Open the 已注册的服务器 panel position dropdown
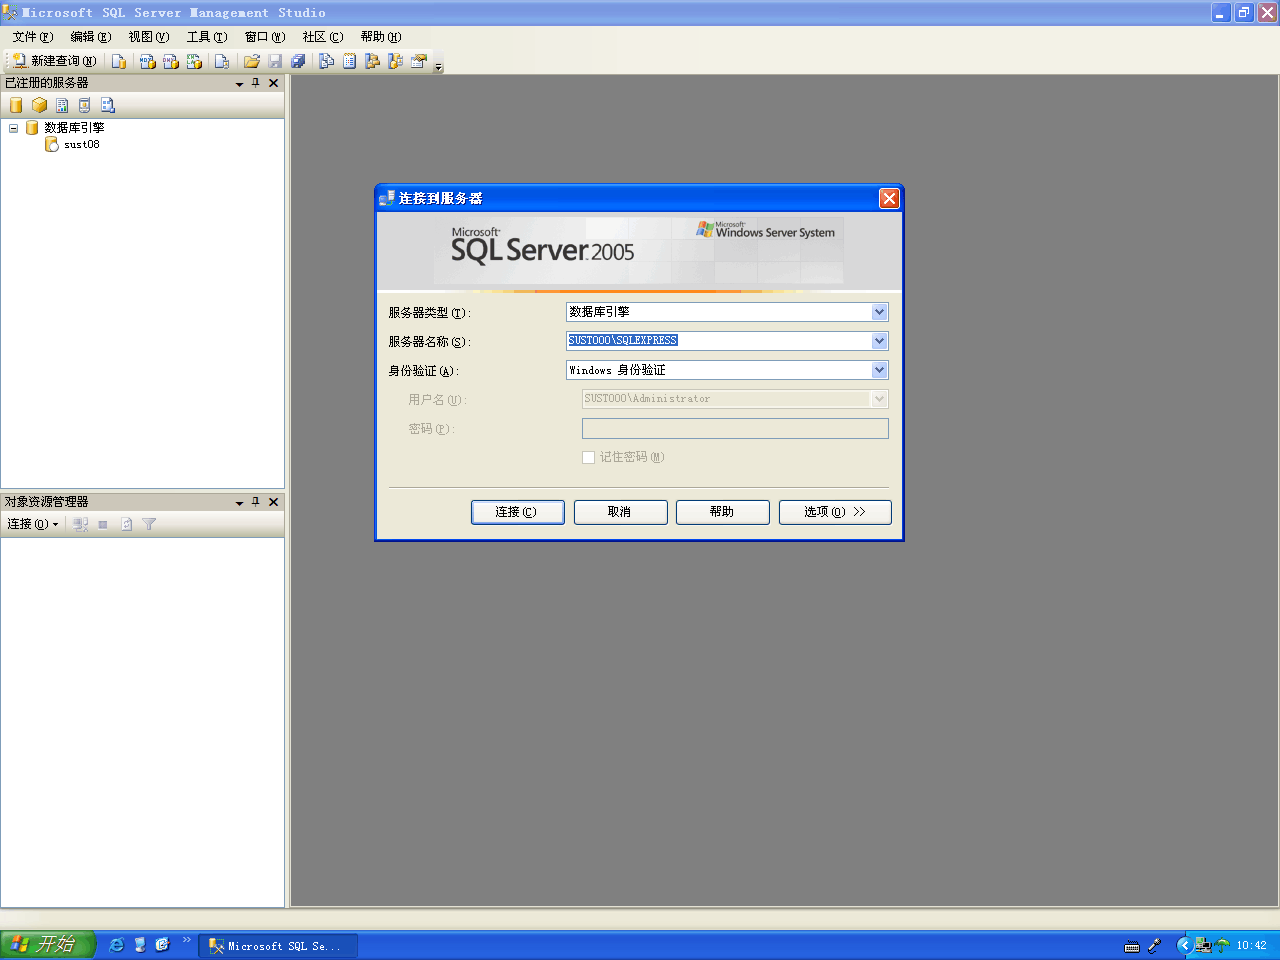 coord(239,84)
